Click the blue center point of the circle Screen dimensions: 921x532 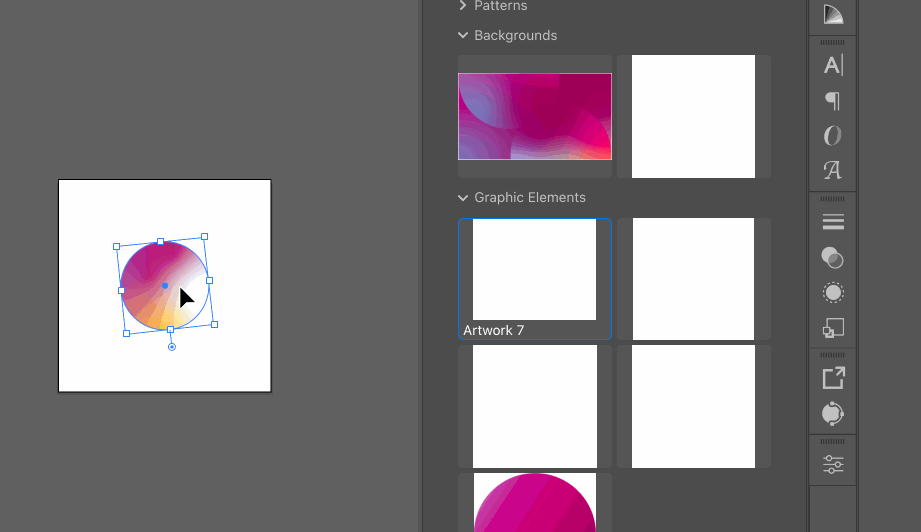click(x=165, y=286)
